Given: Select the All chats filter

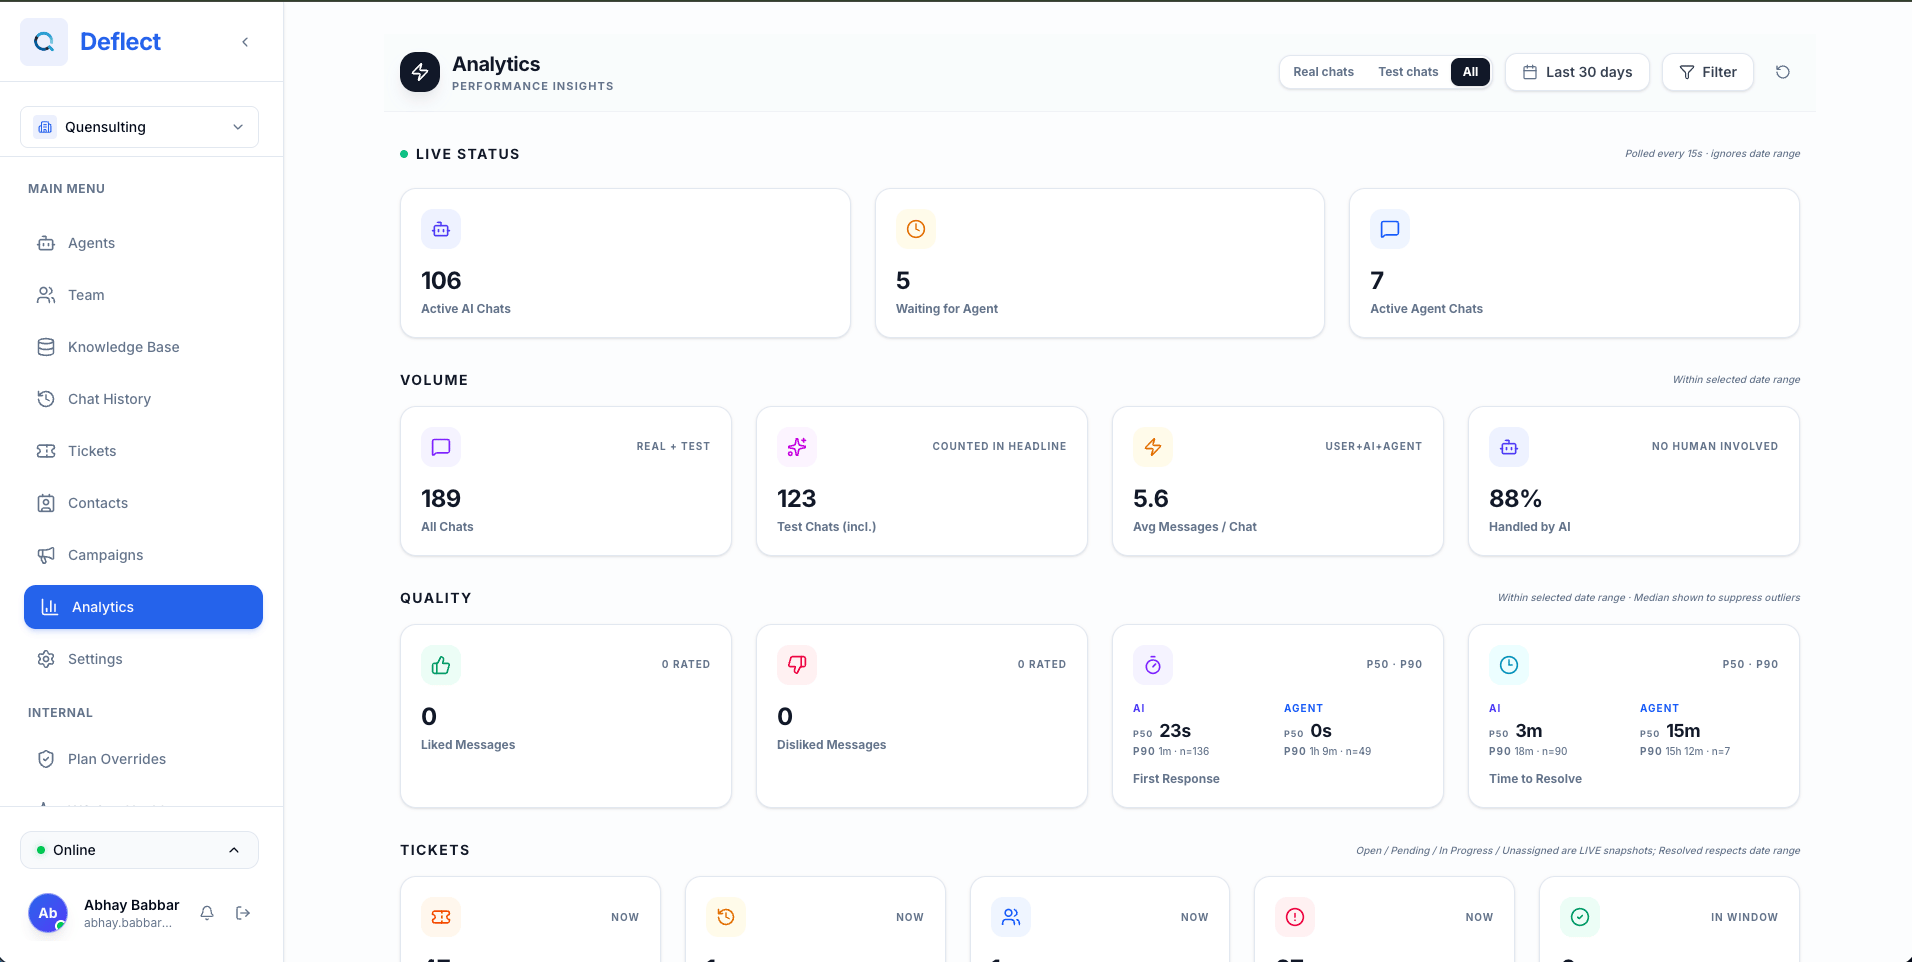Looking at the screenshot, I should coord(1470,72).
